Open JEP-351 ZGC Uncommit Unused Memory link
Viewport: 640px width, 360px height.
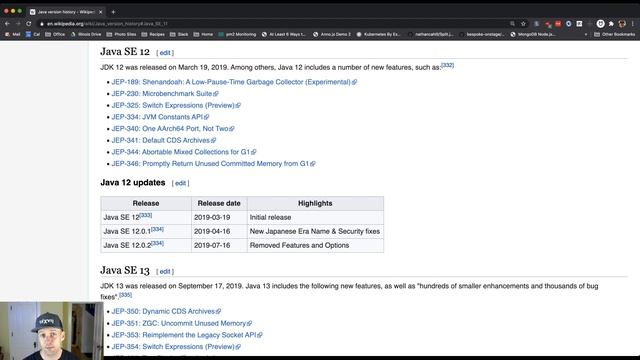182,323
